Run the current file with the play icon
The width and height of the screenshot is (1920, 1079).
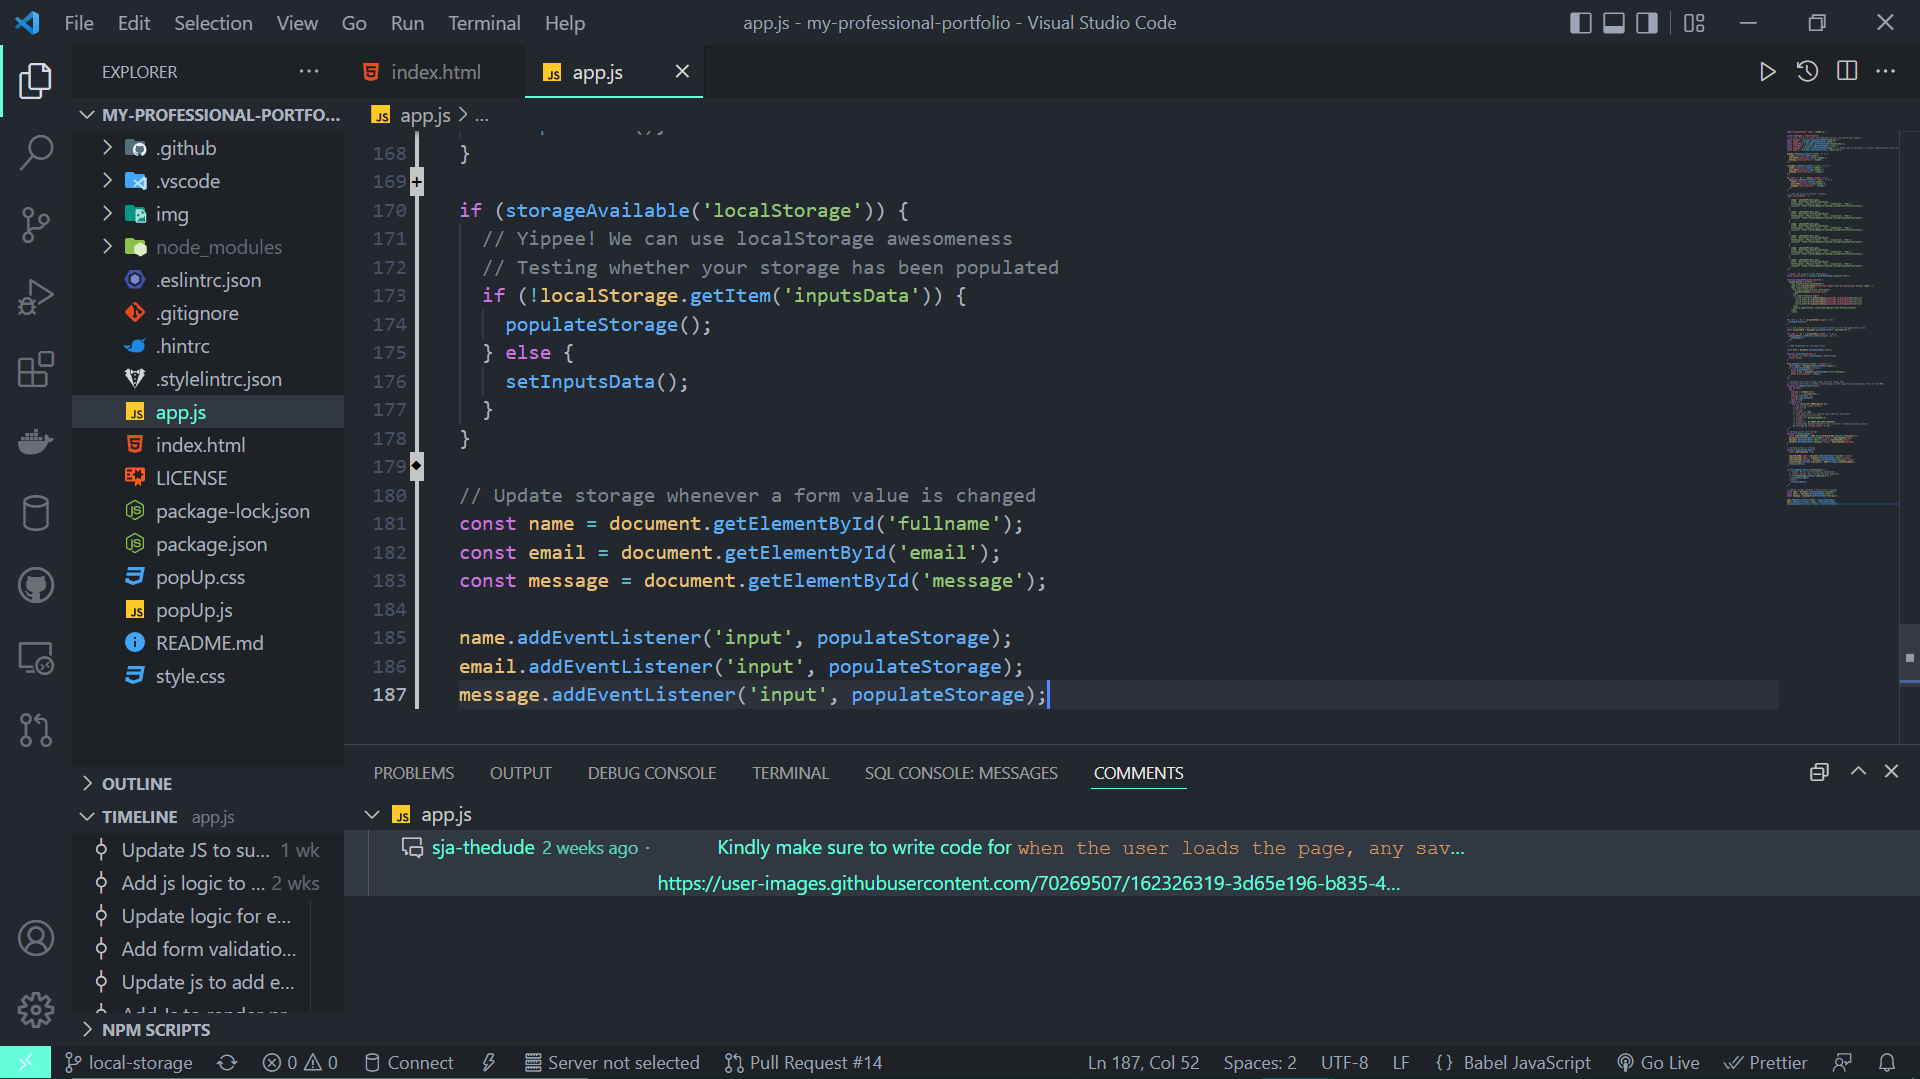click(1768, 71)
